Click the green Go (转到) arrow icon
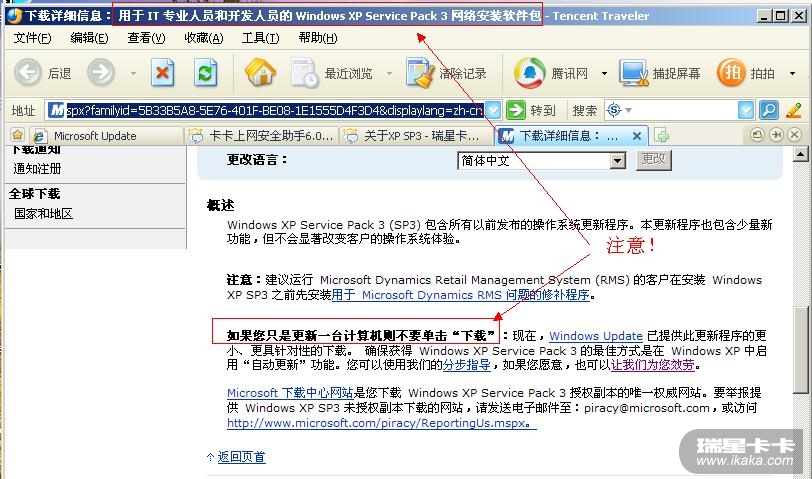 (515, 110)
